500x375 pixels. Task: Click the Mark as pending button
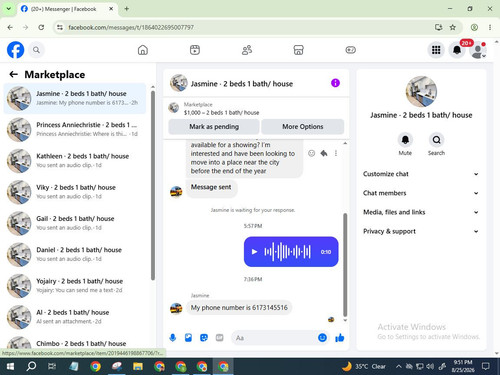[214, 127]
